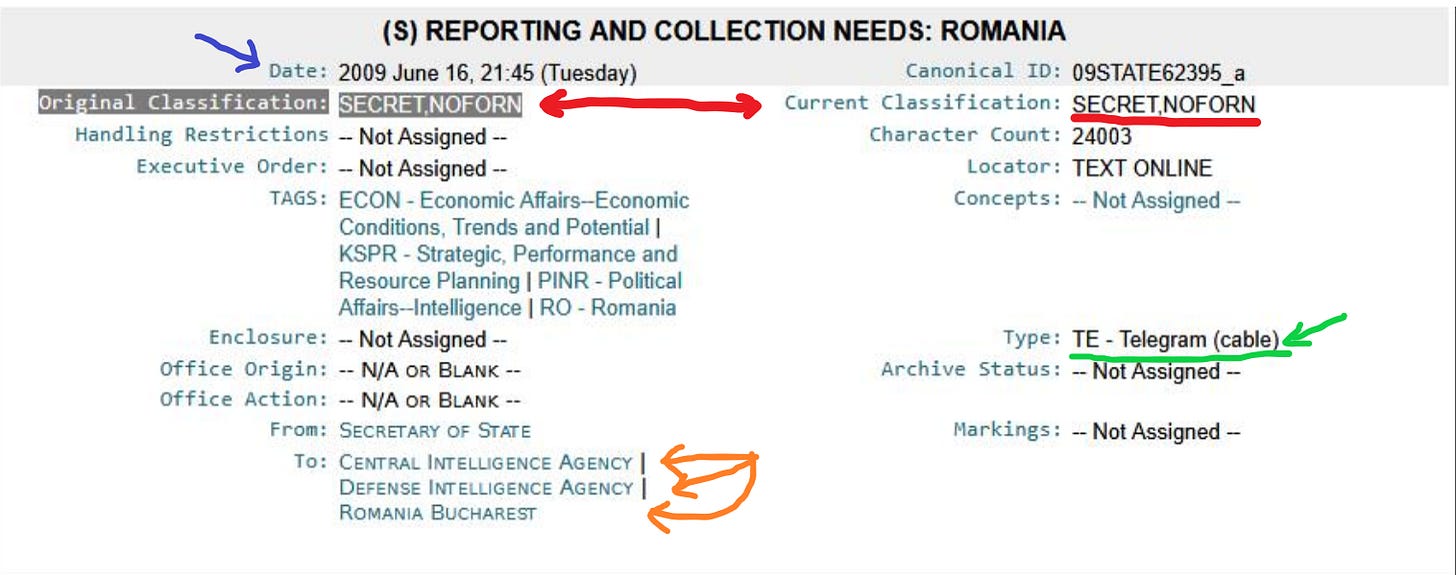
Task: Open the PINR - Political Affairs--Intelligence tag link
Action: click(510, 294)
